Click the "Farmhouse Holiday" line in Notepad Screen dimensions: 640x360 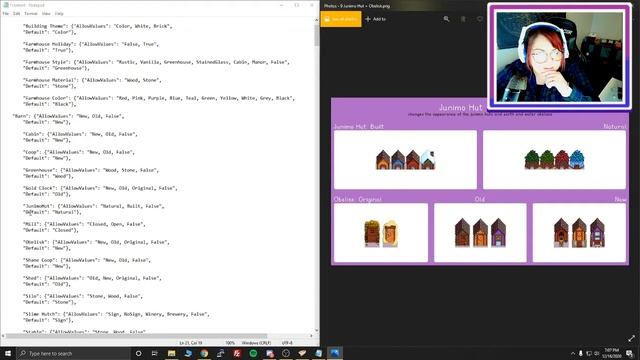[91, 44]
